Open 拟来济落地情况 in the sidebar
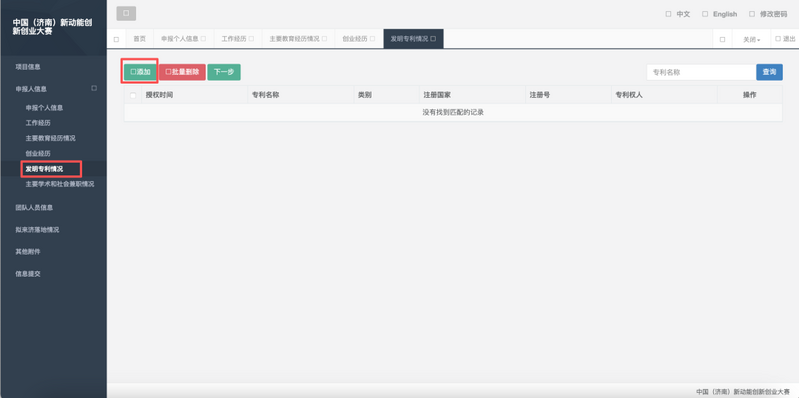Image resolution: width=799 pixels, height=398 pixels. (x=37, y=230)
